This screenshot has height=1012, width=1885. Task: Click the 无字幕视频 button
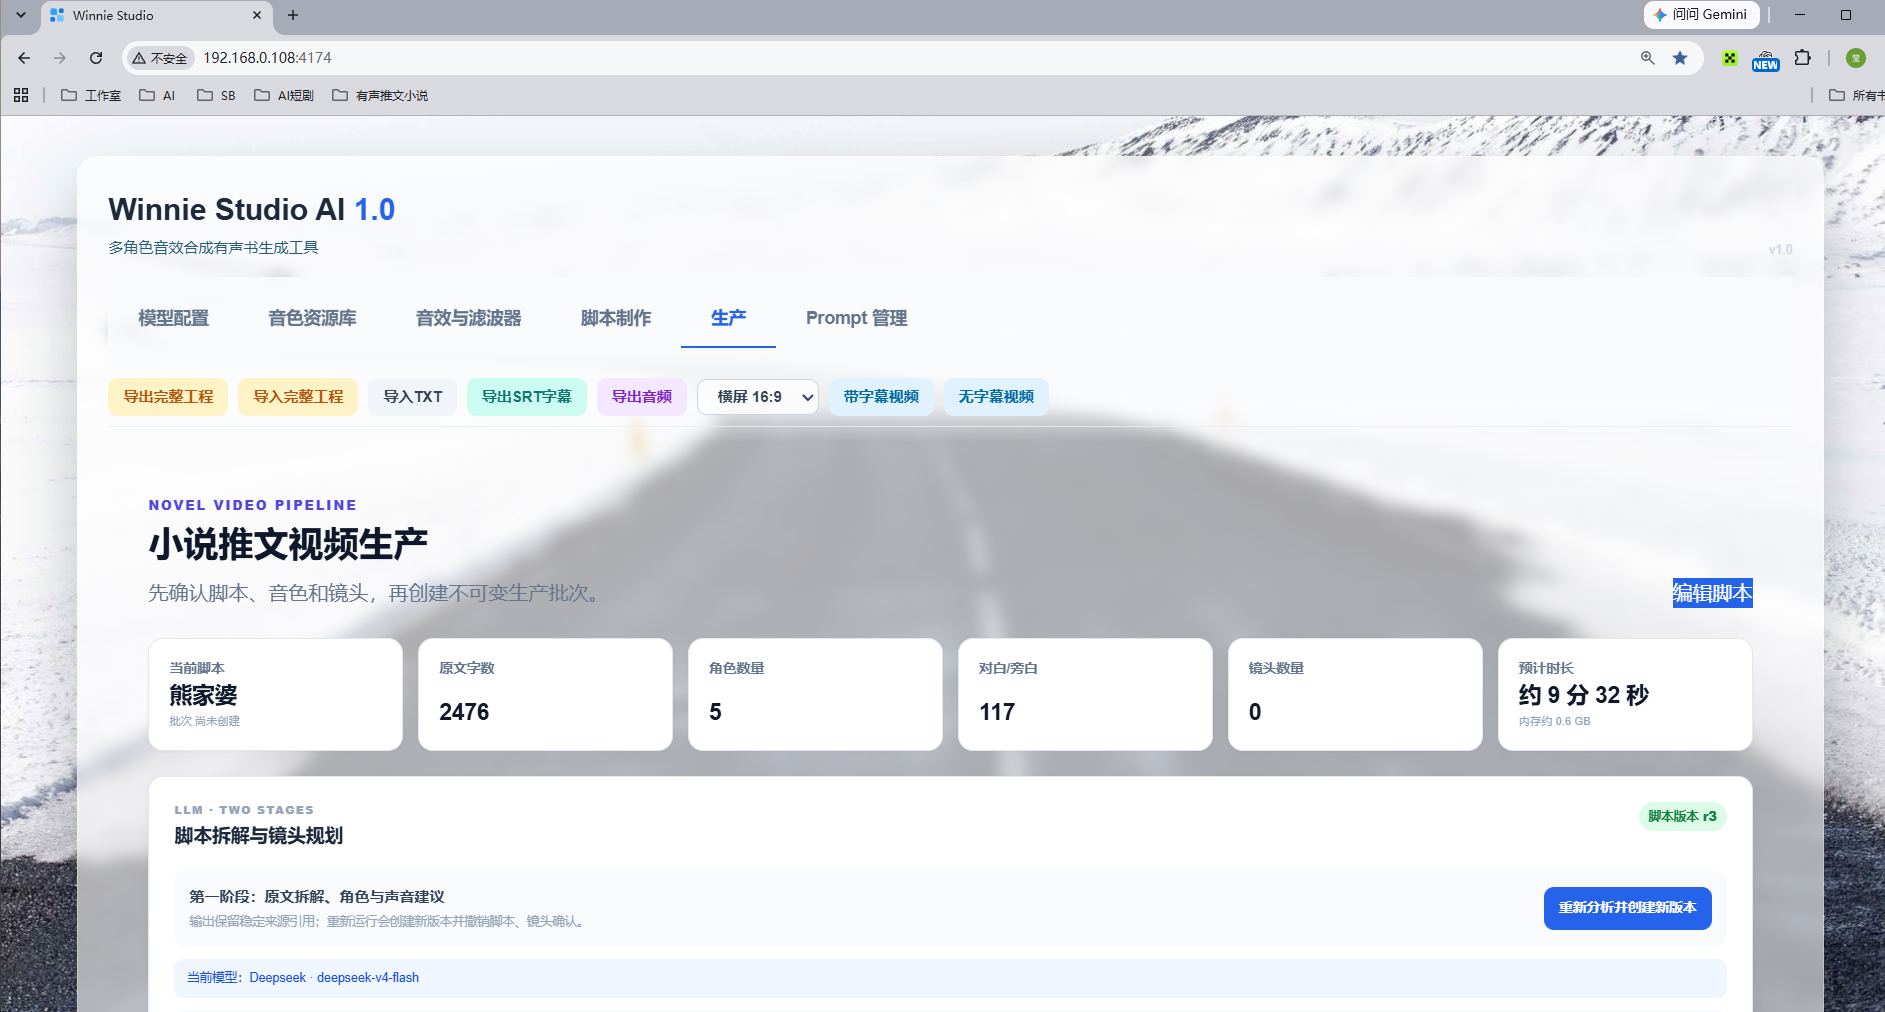996,397
